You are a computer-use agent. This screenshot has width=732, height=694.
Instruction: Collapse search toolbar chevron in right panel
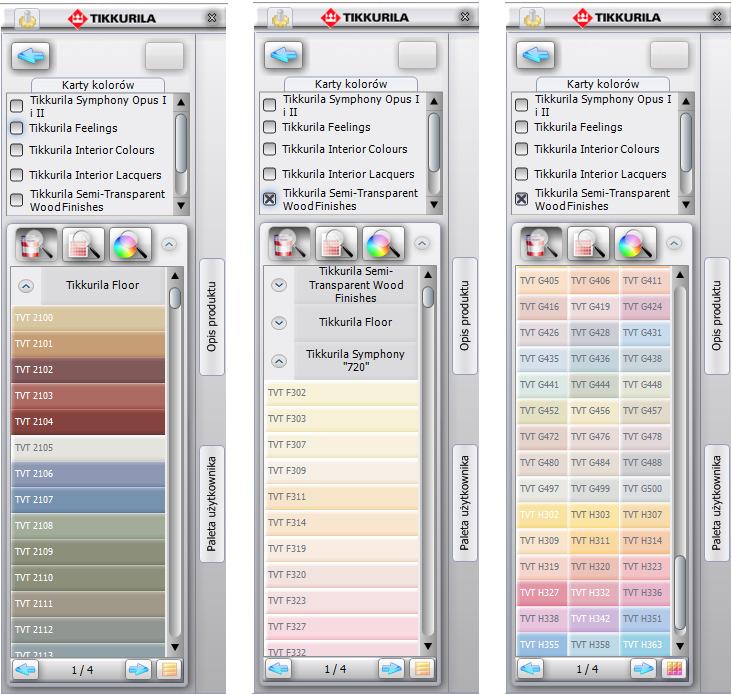pos(675,243)
